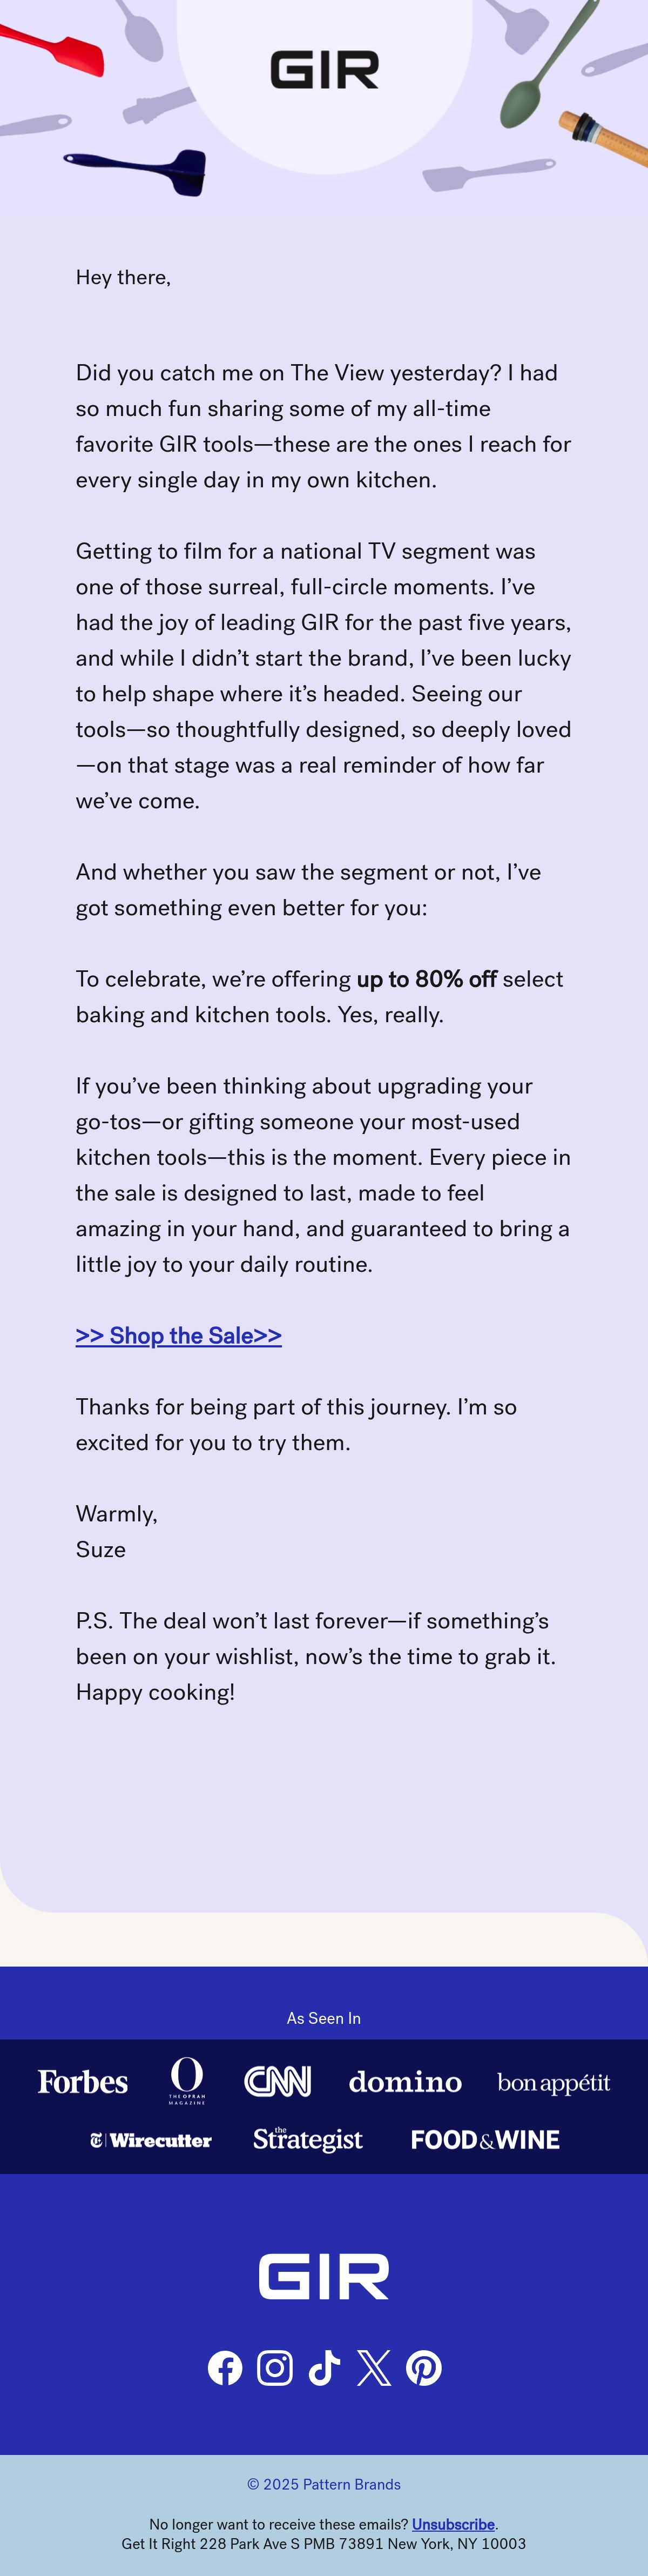Open the Pinterest social icon
The height and width of the screenshot is (2576, 648).
[x=424, y=2368]
